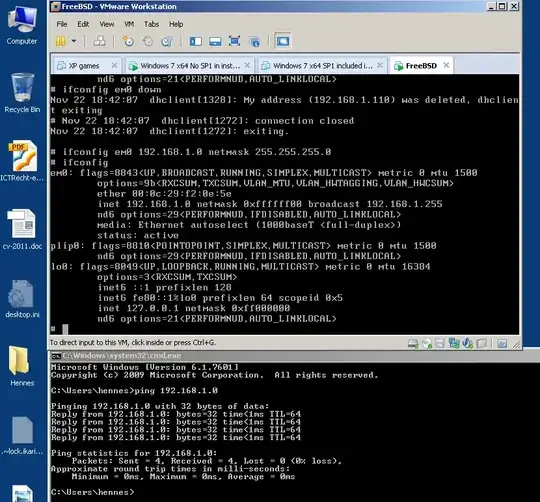Click 'Ping statistics for 192.168.1.0' text
540x502 pixels.
tap(134, 453)
